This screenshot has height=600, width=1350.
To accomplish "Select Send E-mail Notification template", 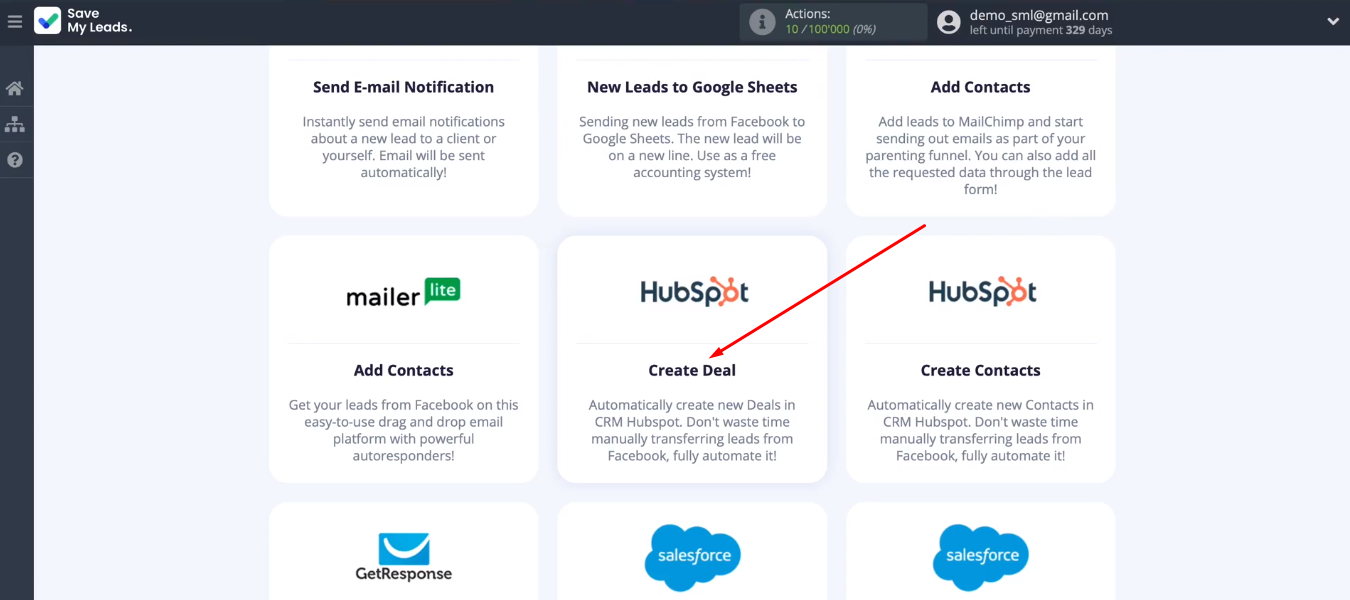I will pos(404,87).
